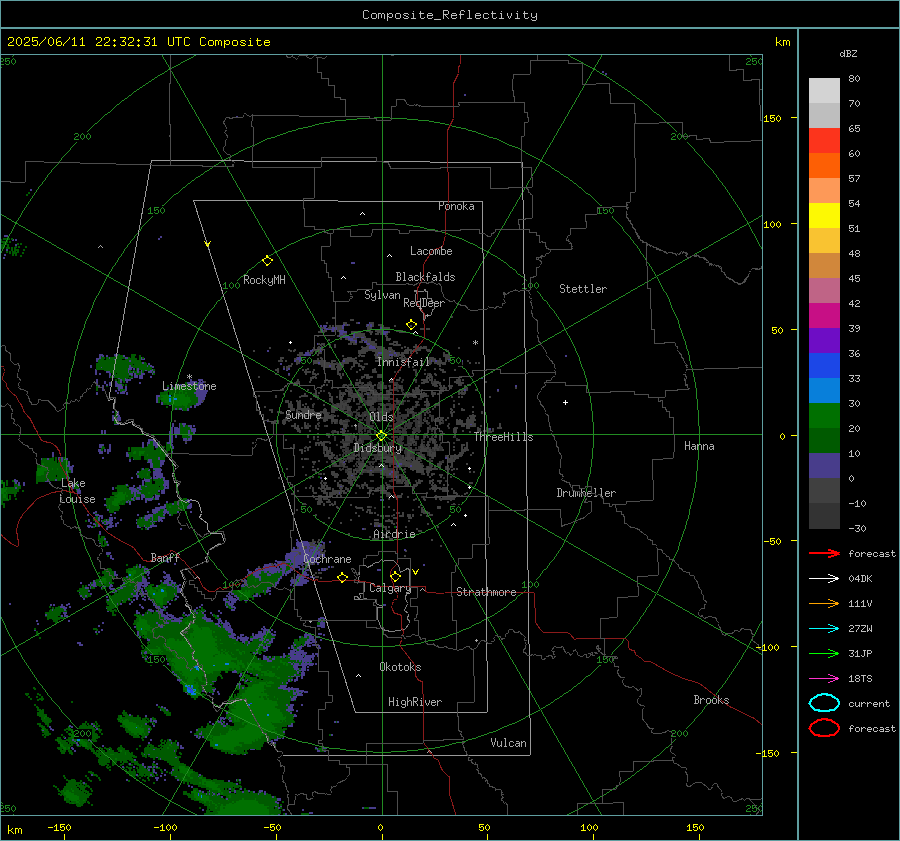Click the Limestone label

click(x=189, y=386)
